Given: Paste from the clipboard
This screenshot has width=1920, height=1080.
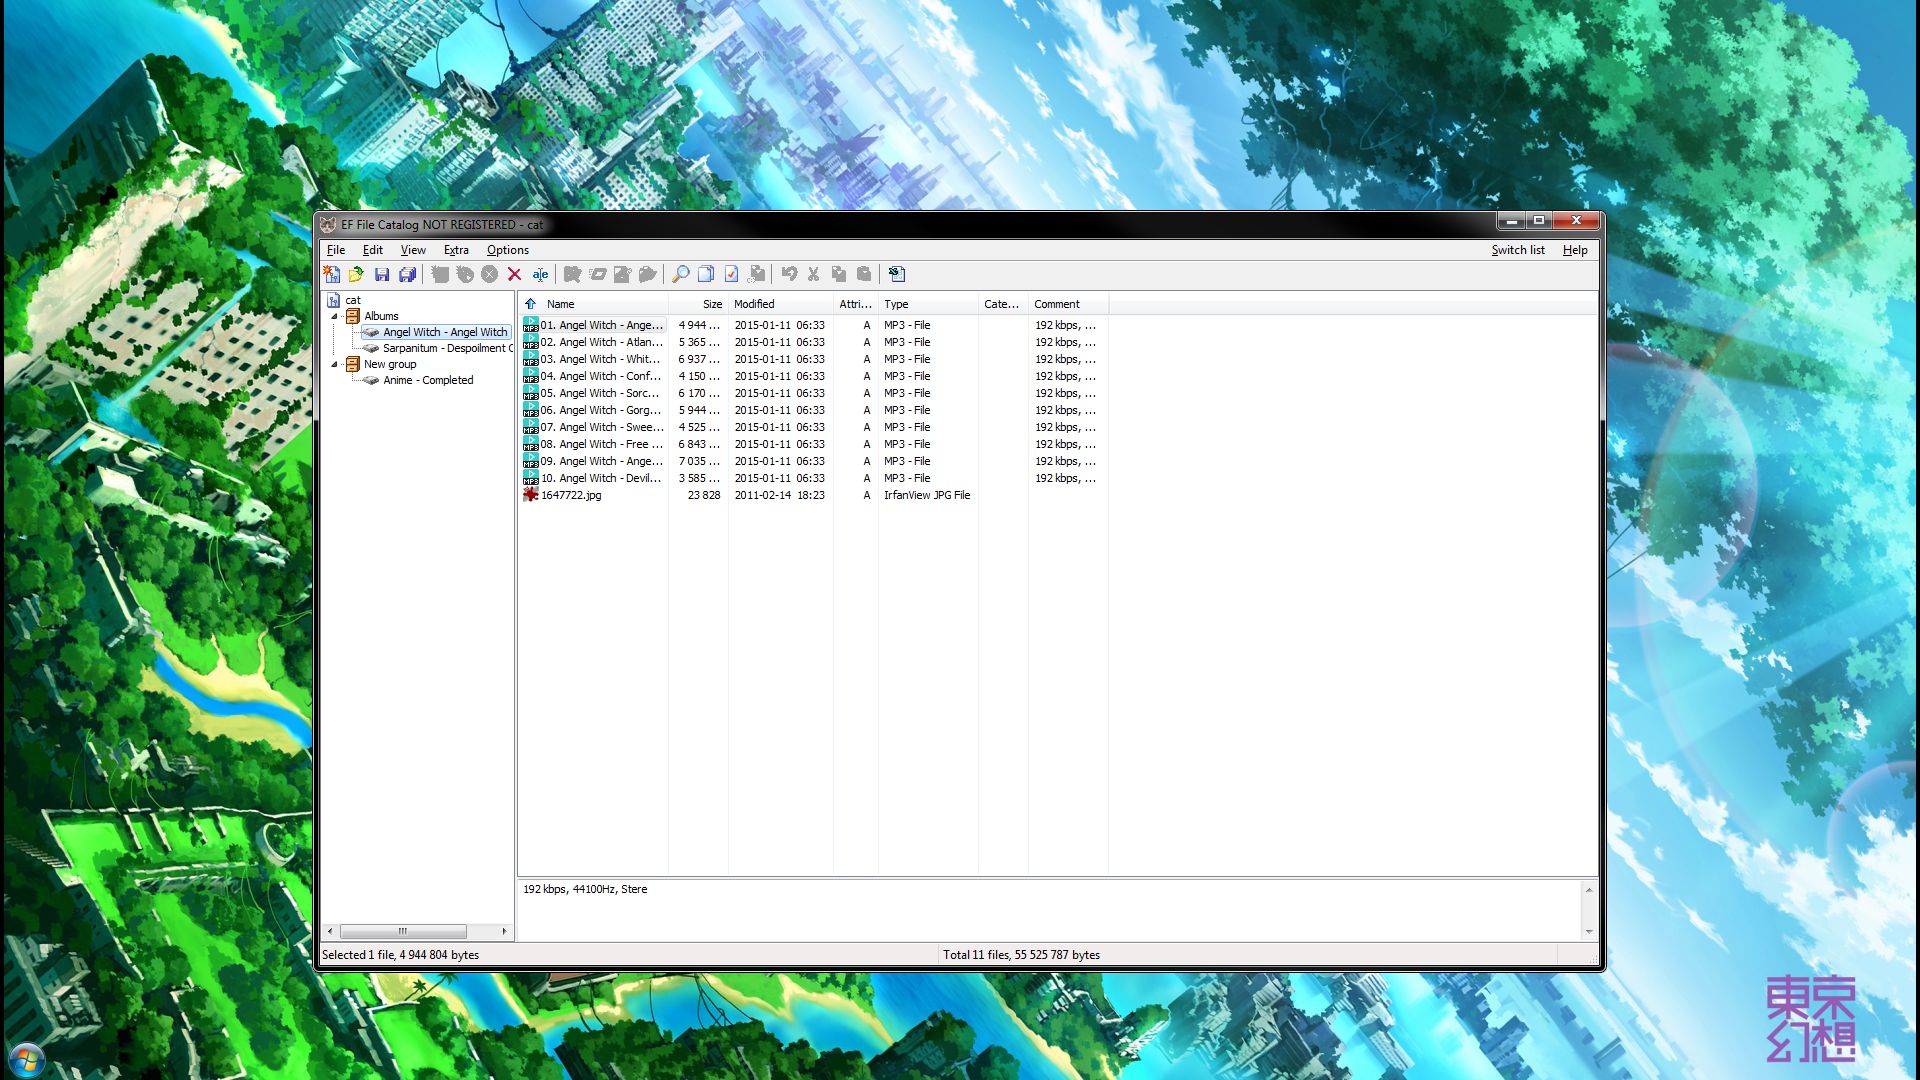Looking at the screenshot, I should pos(865,274).
